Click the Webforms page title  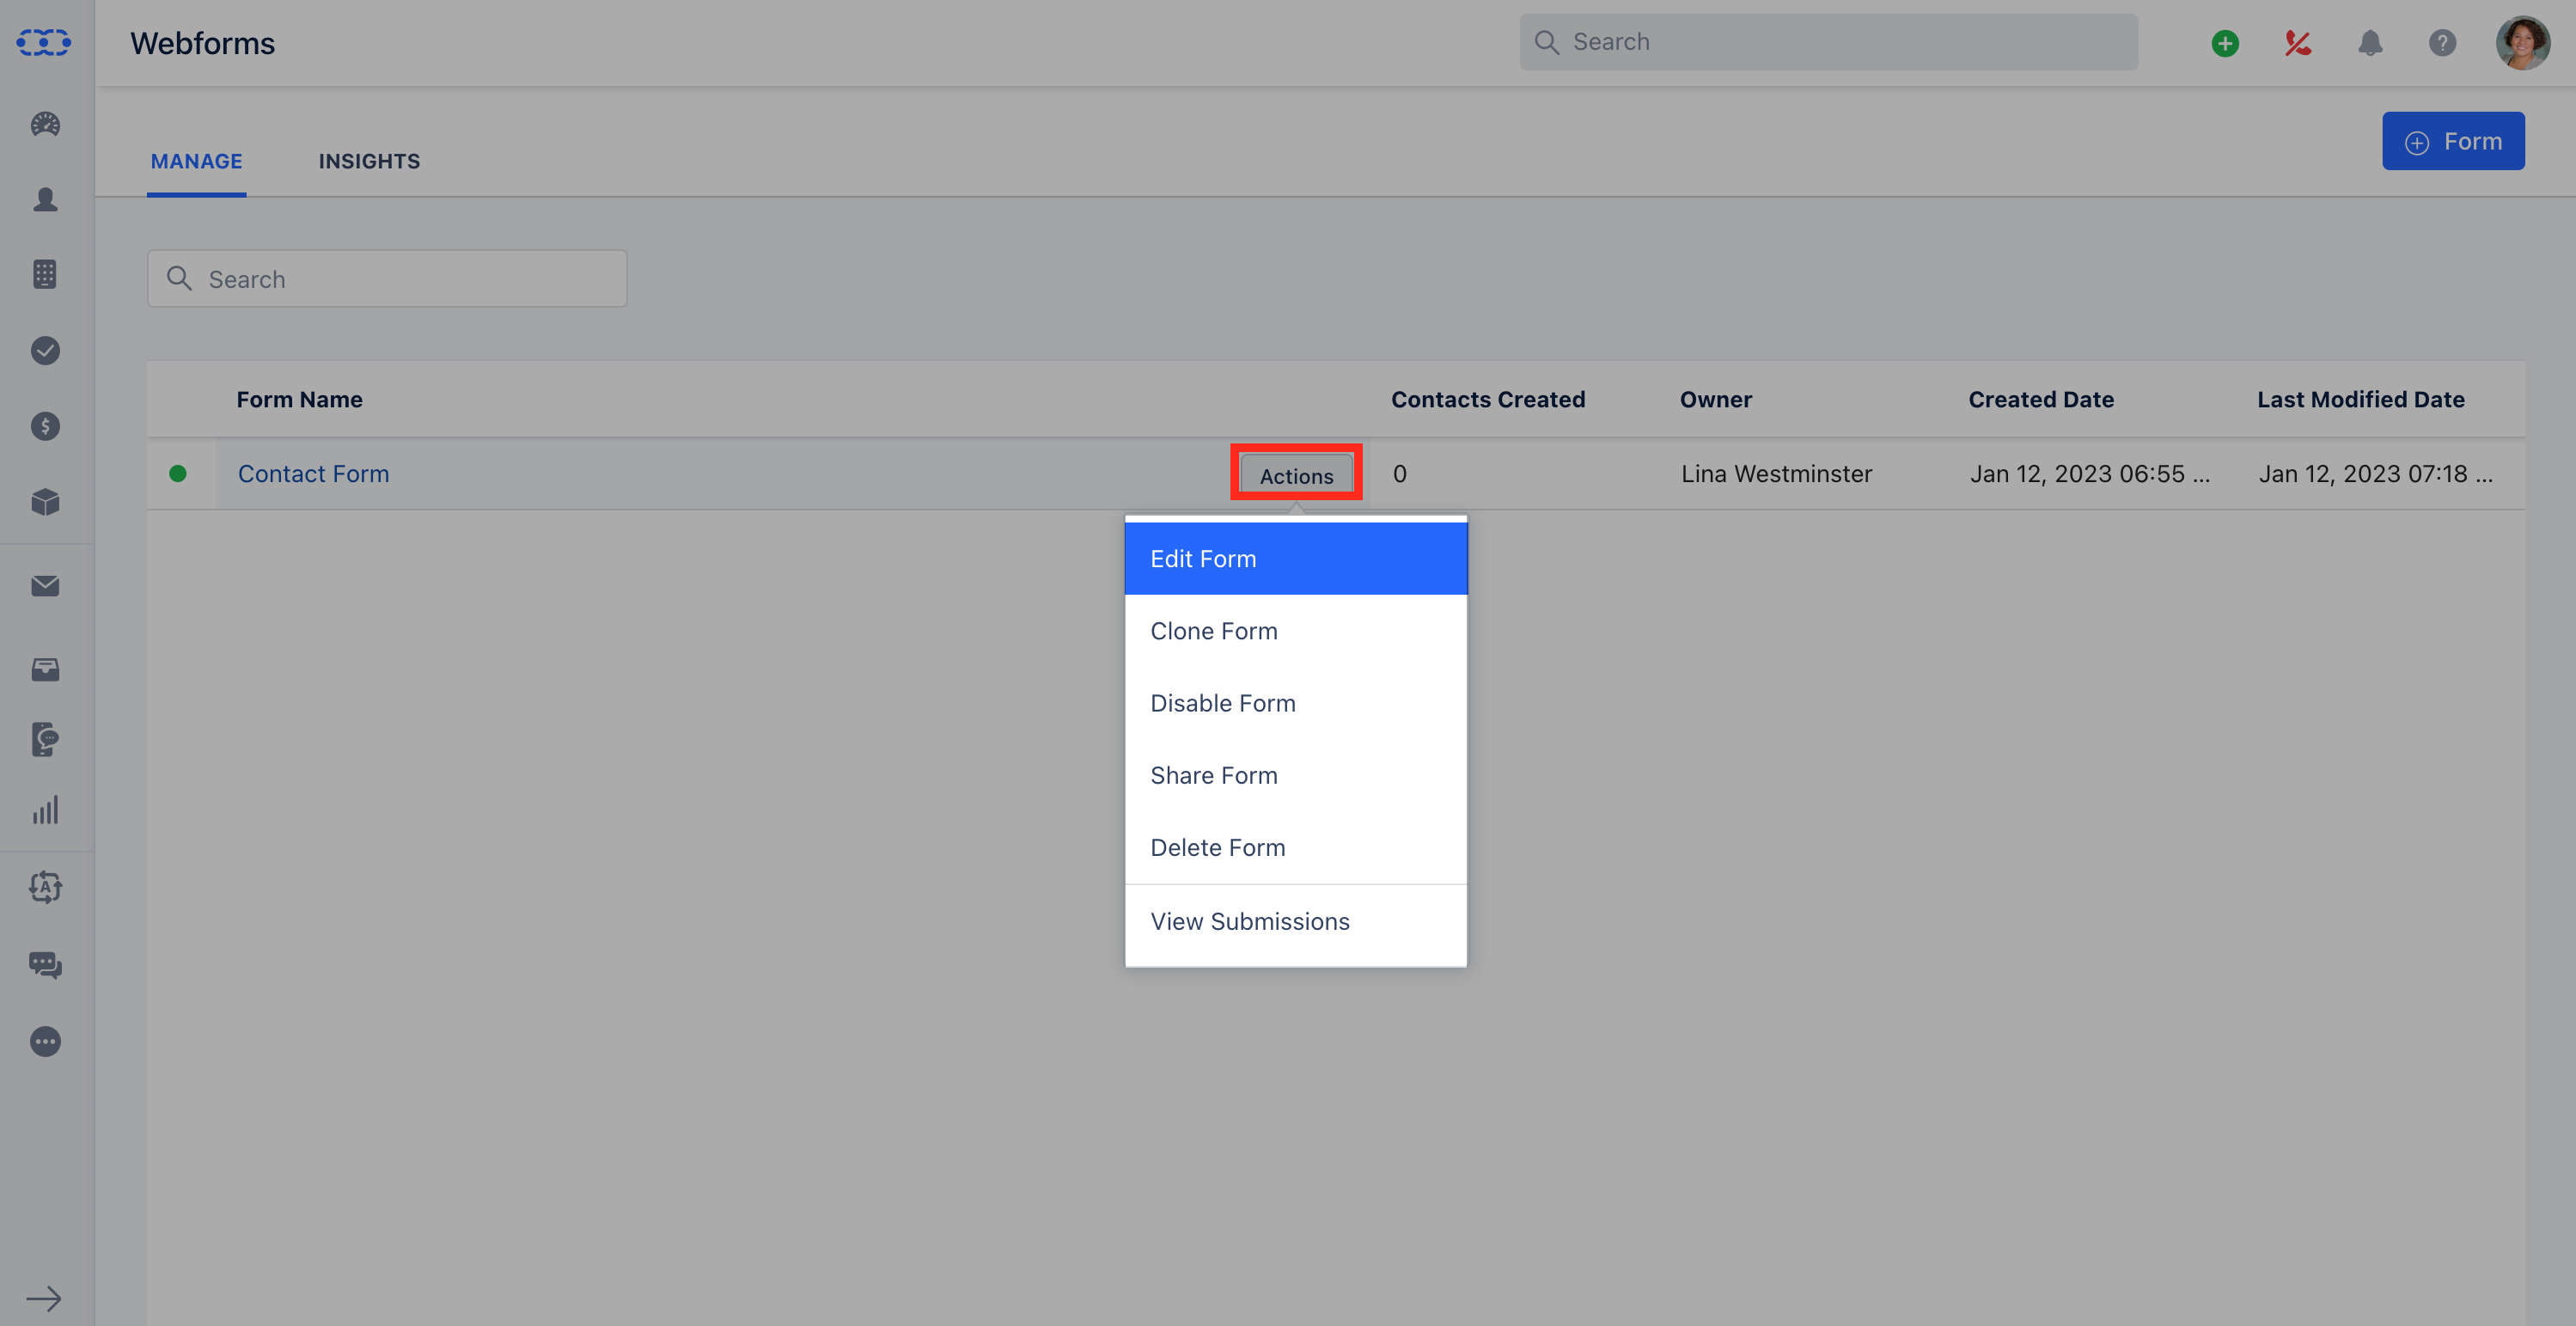(202, 43)
